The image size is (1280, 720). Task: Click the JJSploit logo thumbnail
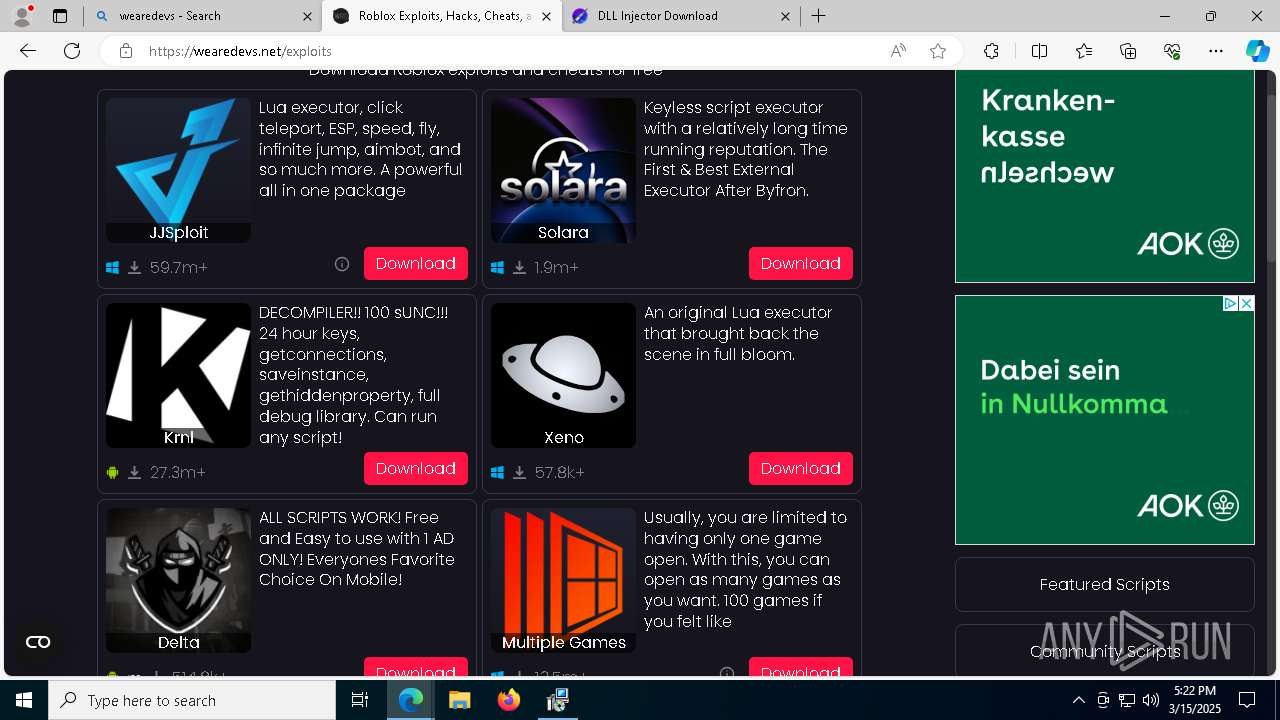pyautogui.click(x=178, y=170)
